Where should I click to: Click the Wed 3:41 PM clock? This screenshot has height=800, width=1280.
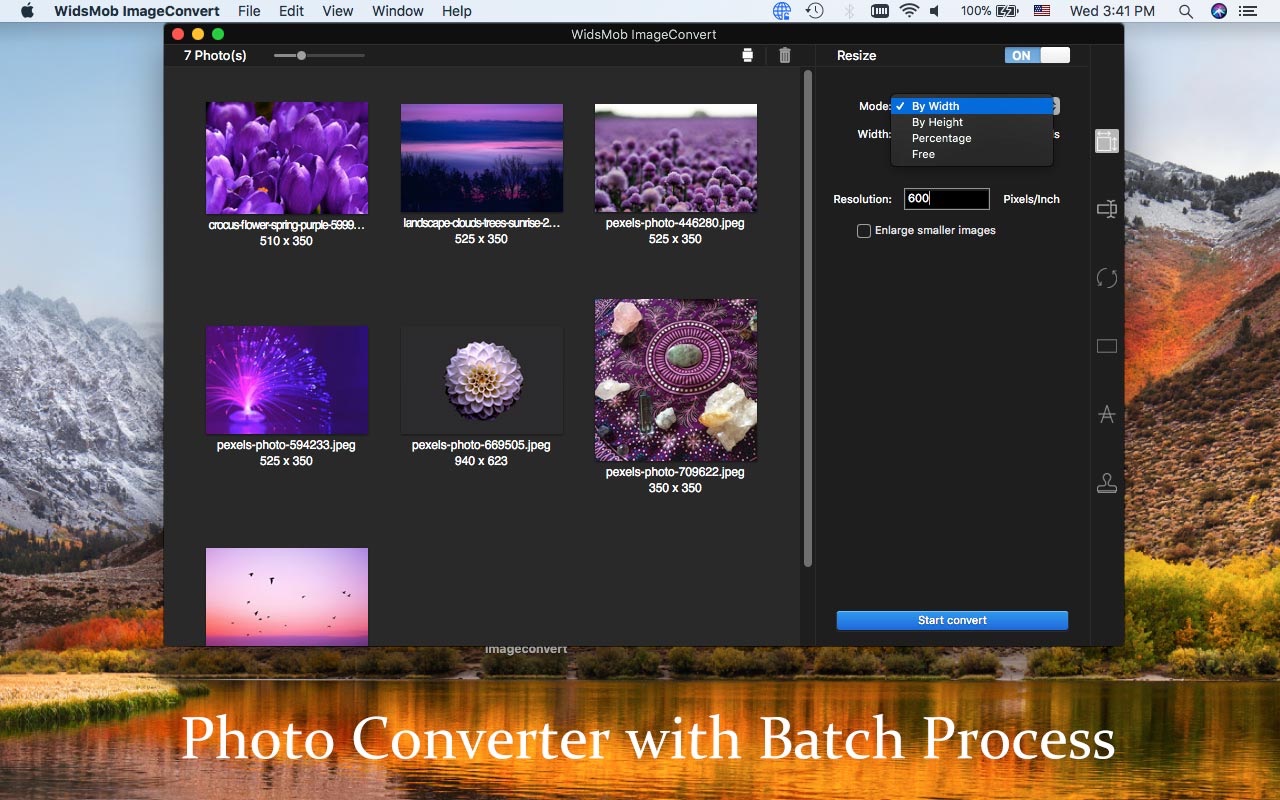1112,11
